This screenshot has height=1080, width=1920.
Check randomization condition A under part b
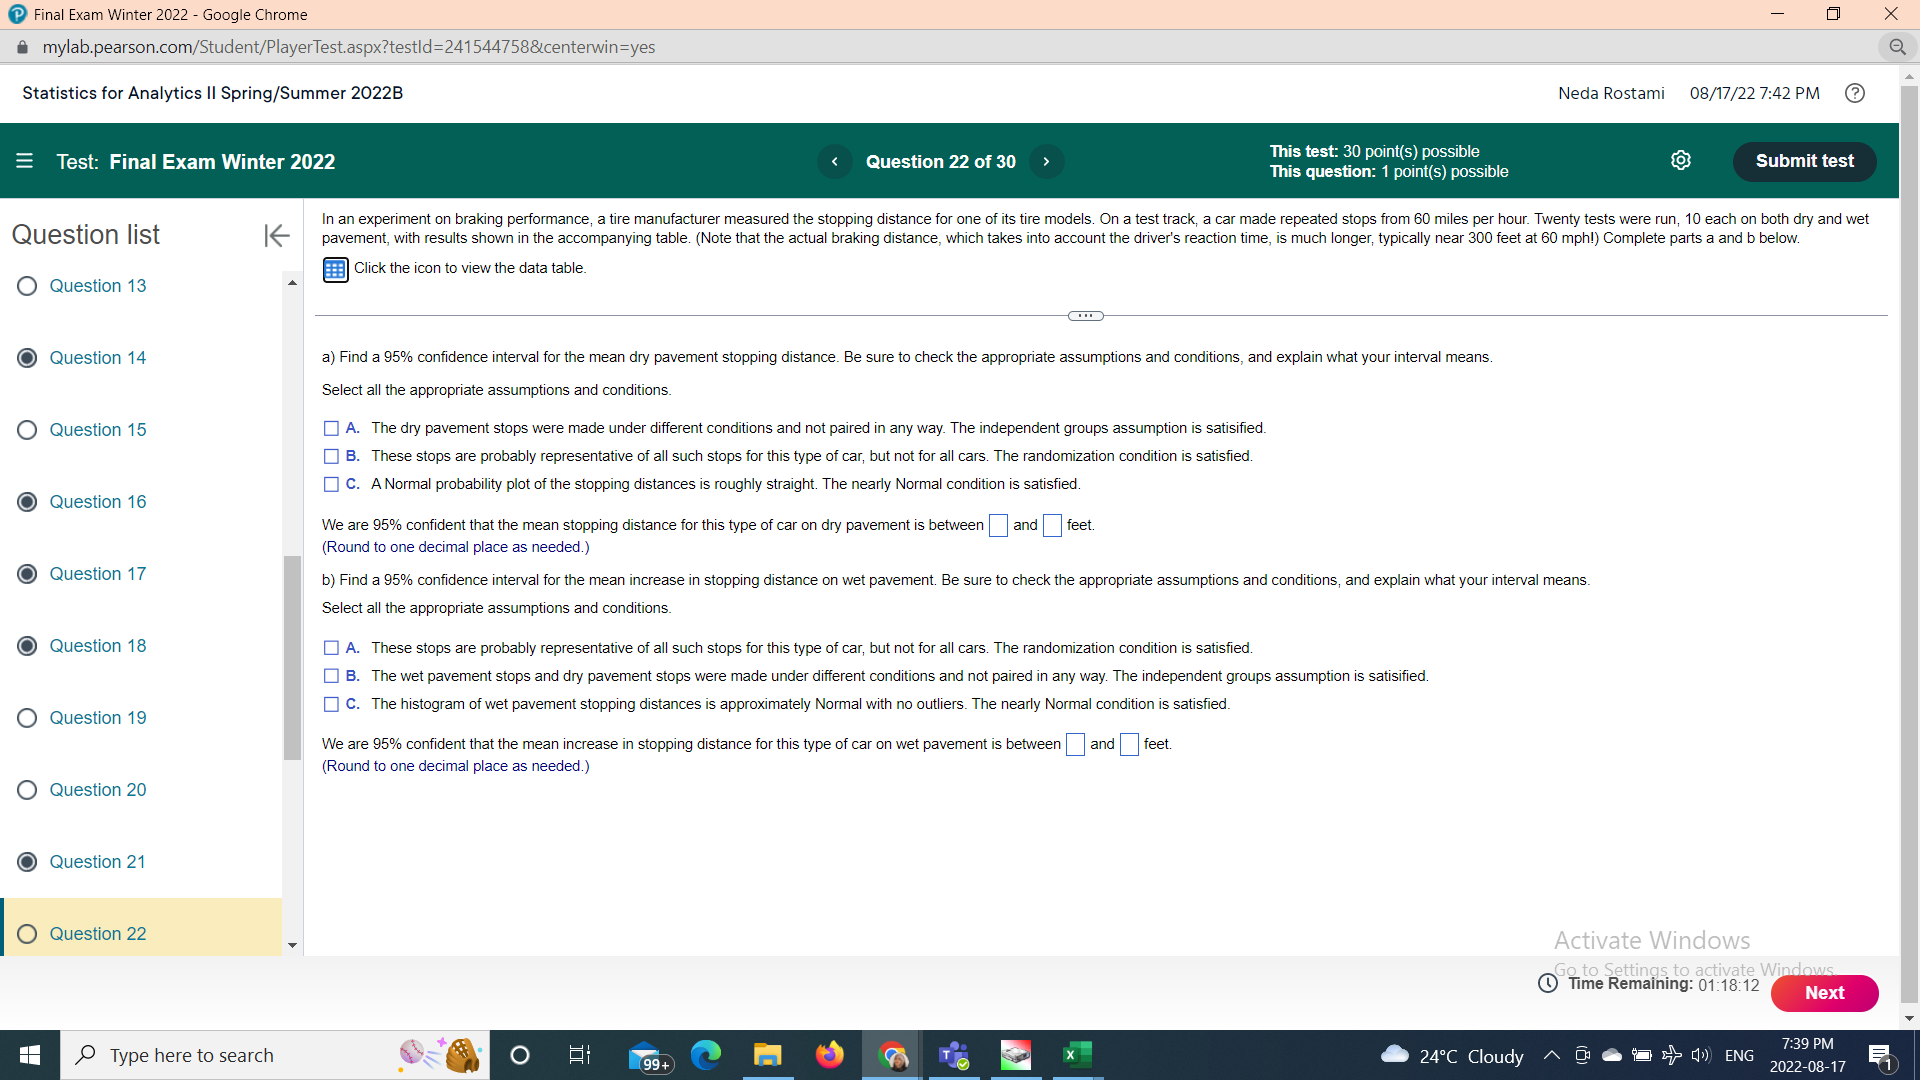coord(331,647)
